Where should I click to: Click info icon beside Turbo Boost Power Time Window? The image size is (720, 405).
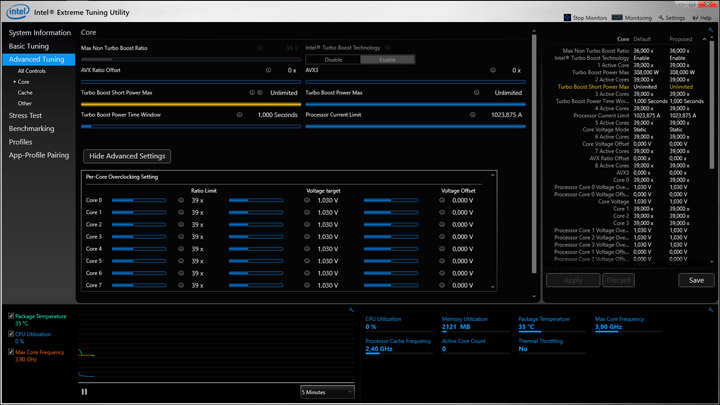point(240,115)
